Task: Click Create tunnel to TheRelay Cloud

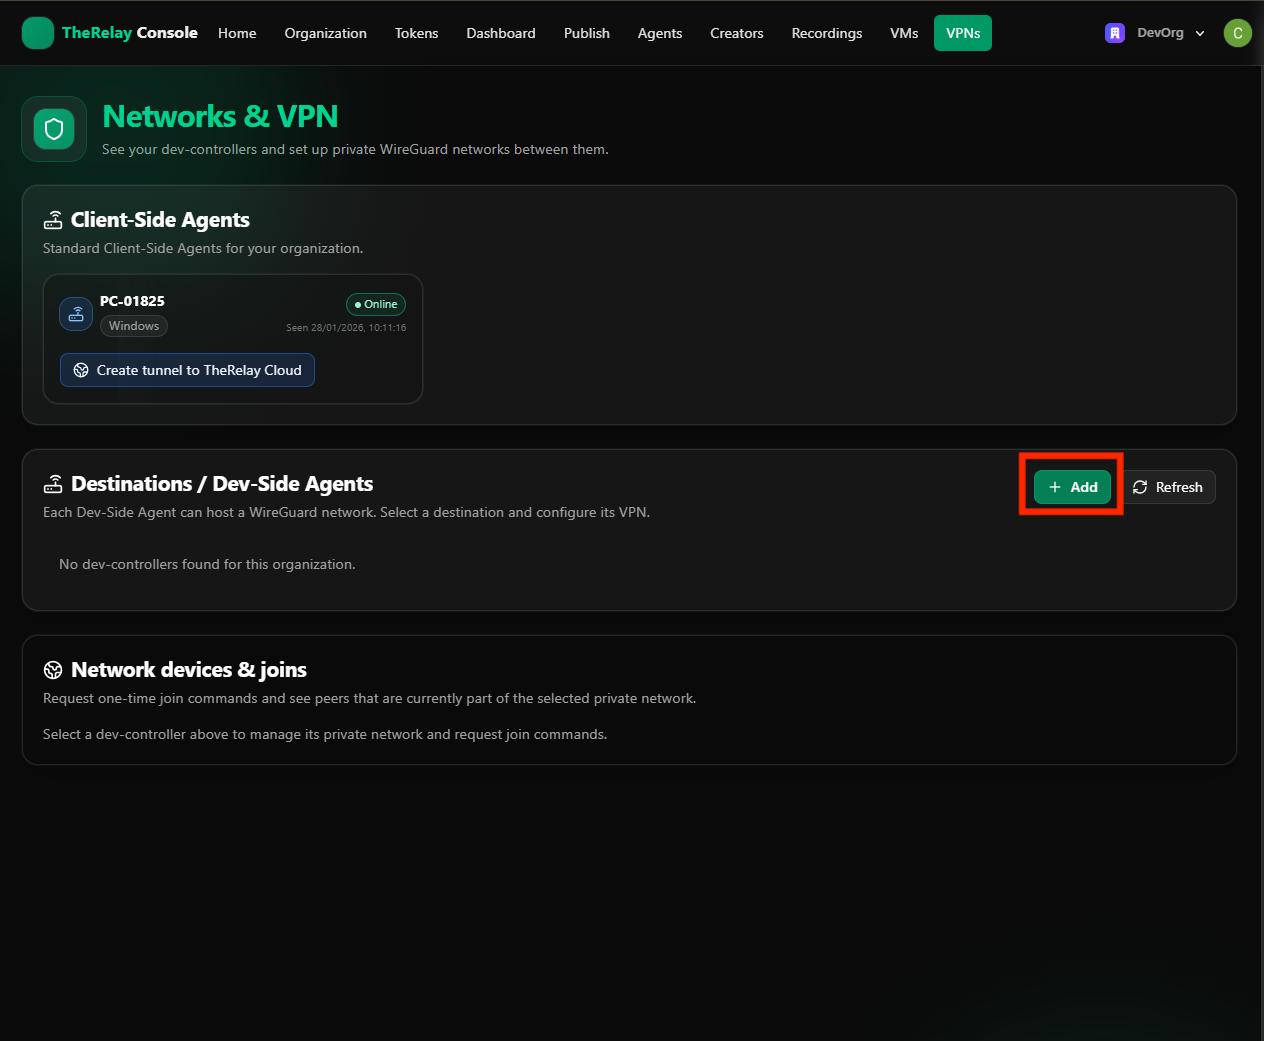Action: point(187,370)
